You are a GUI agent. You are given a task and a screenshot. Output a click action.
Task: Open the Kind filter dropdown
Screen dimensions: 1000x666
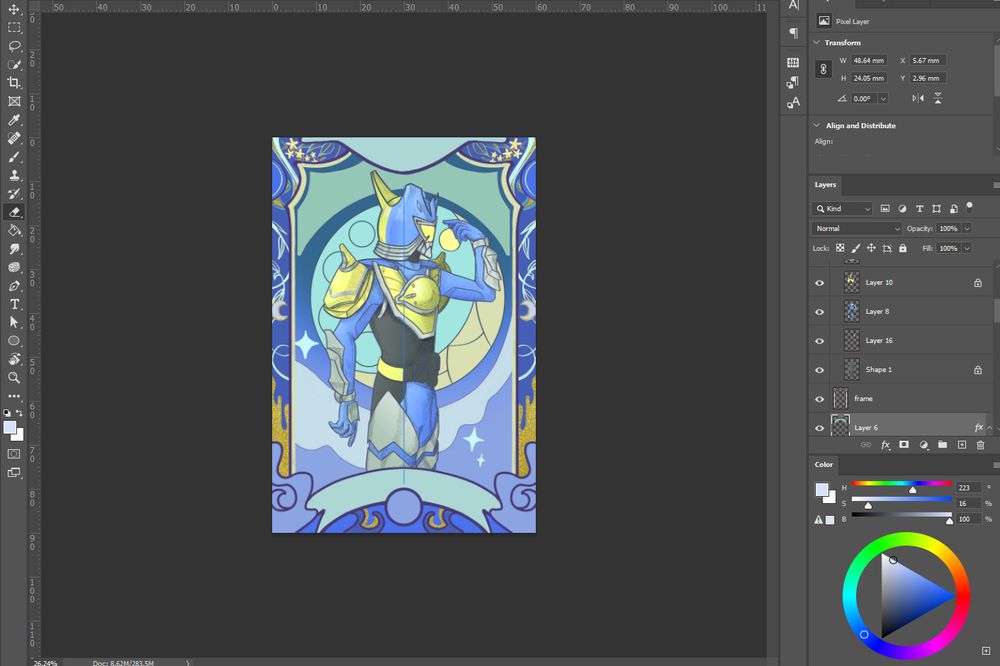click(842, 209)
